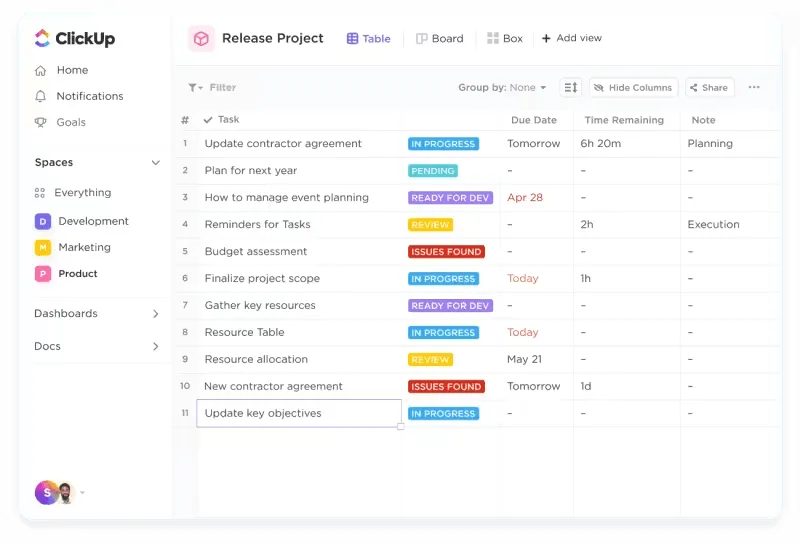
Task: Select the Product space P icon
Action: point(43,274)
